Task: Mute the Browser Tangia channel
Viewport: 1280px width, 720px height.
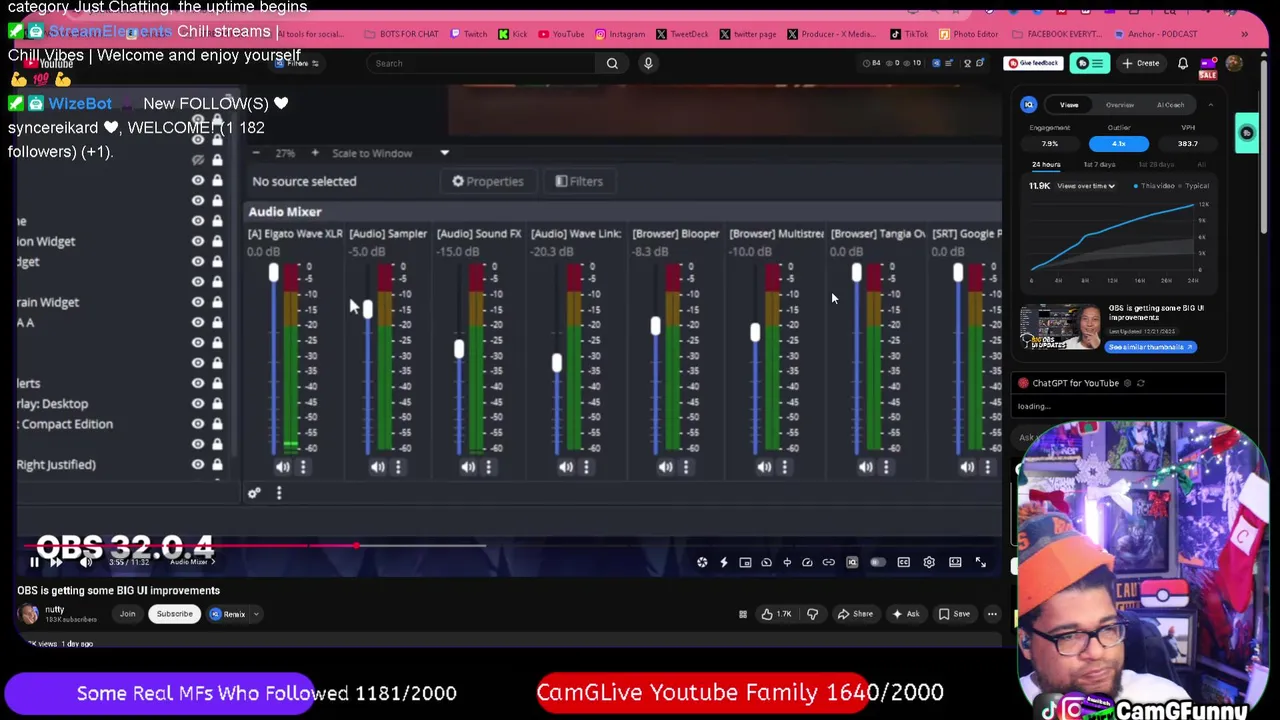Action: (865, 467)
